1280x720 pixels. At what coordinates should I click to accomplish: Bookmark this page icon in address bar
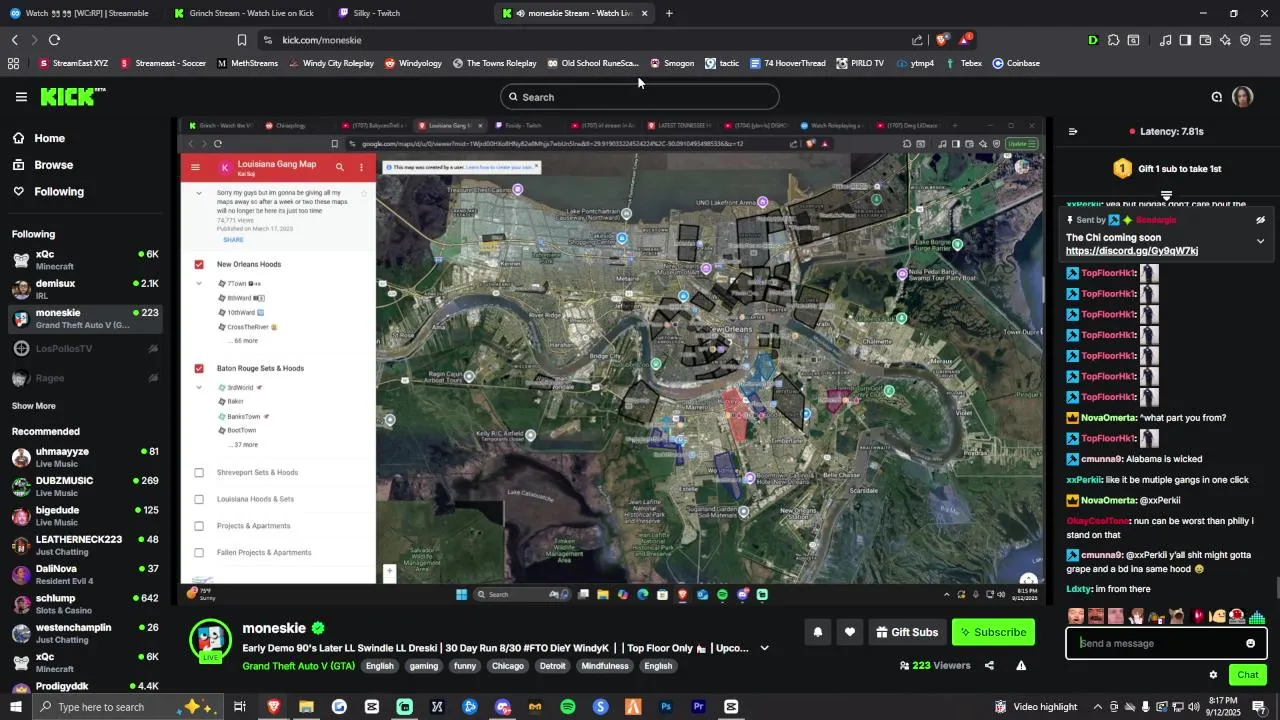coord(241,40)
